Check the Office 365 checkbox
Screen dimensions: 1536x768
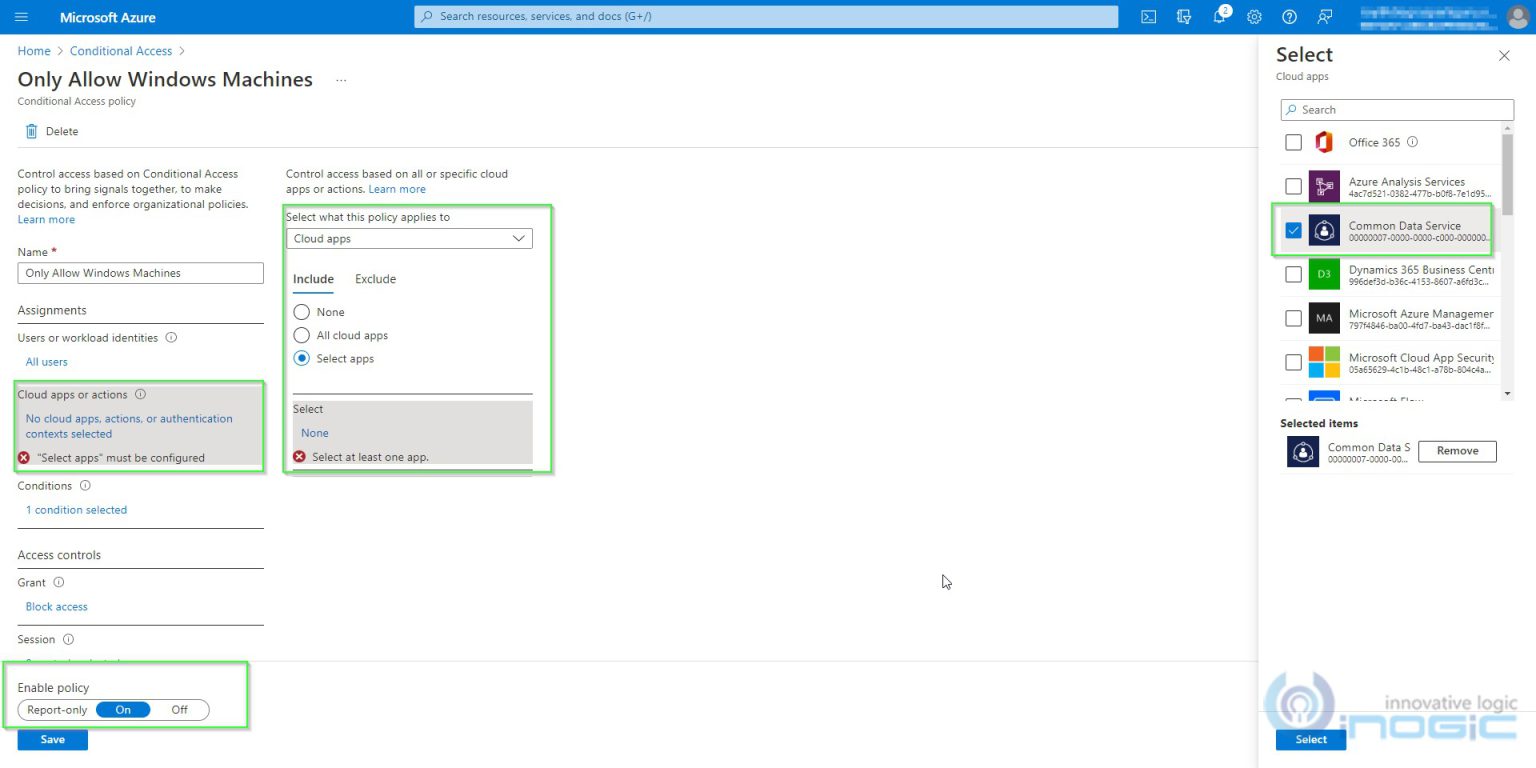pos(1293,142)
